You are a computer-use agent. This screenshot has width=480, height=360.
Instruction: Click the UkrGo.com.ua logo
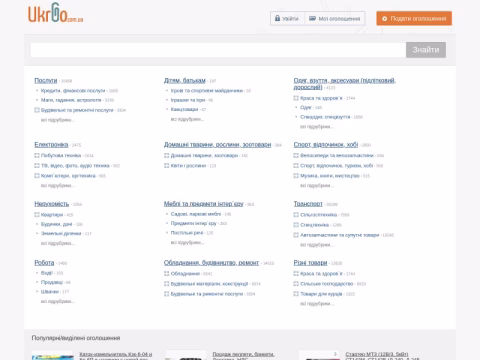pos(56,13)
